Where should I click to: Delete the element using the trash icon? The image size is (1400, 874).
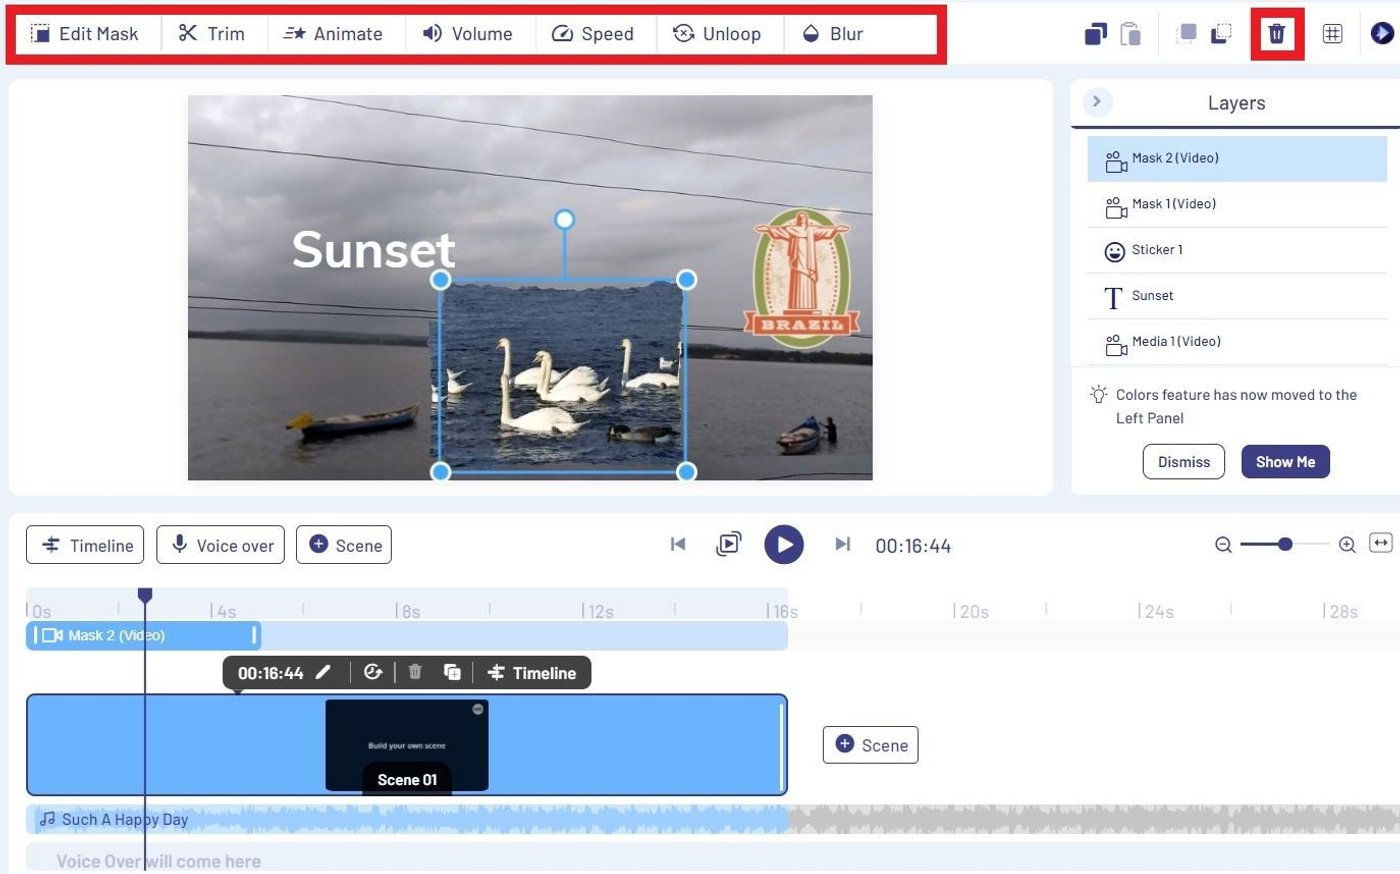tap(1277, 33)
